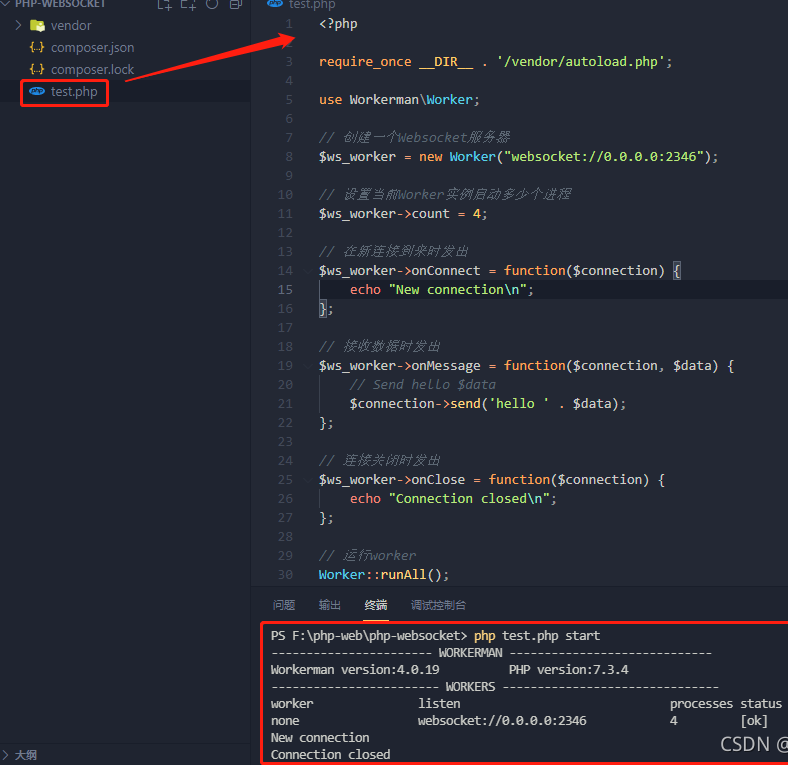Fold the onClose function at line 25
The width and height of the screenshot is (788, 765).
coord(308,480)
